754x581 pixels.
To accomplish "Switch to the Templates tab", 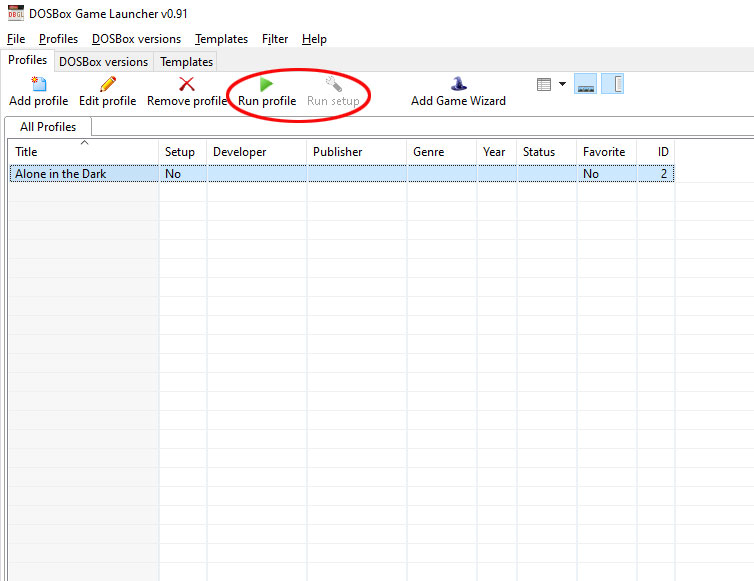I will (x=186, y=62).
